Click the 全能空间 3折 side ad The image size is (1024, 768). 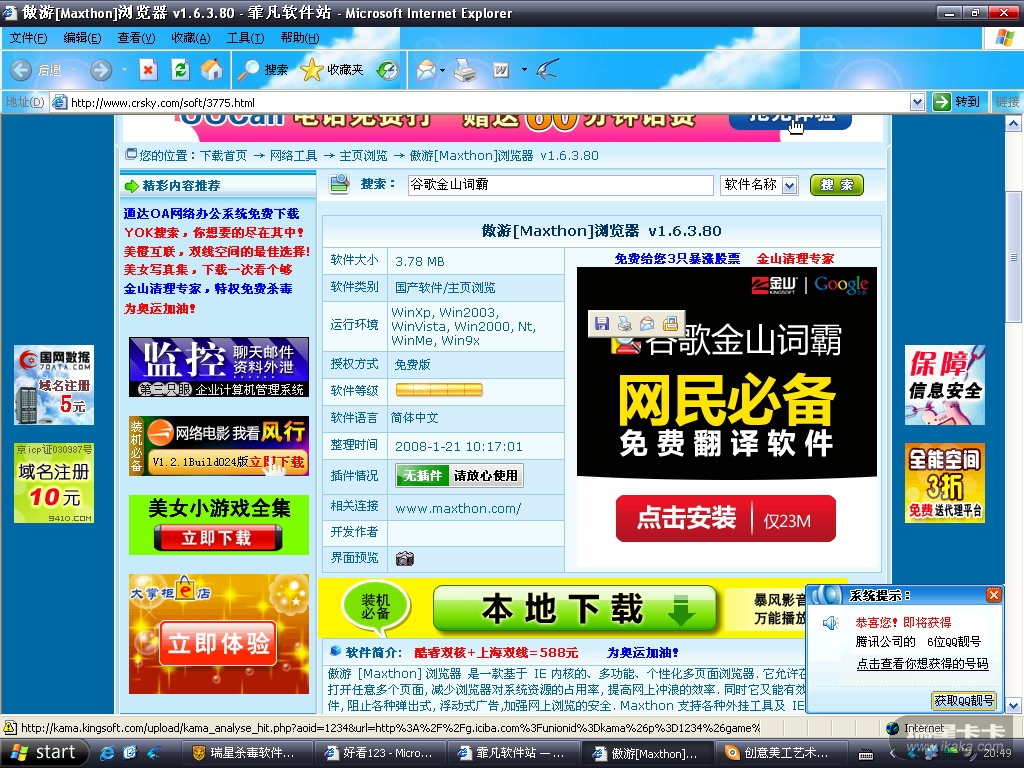coord(944,483)
